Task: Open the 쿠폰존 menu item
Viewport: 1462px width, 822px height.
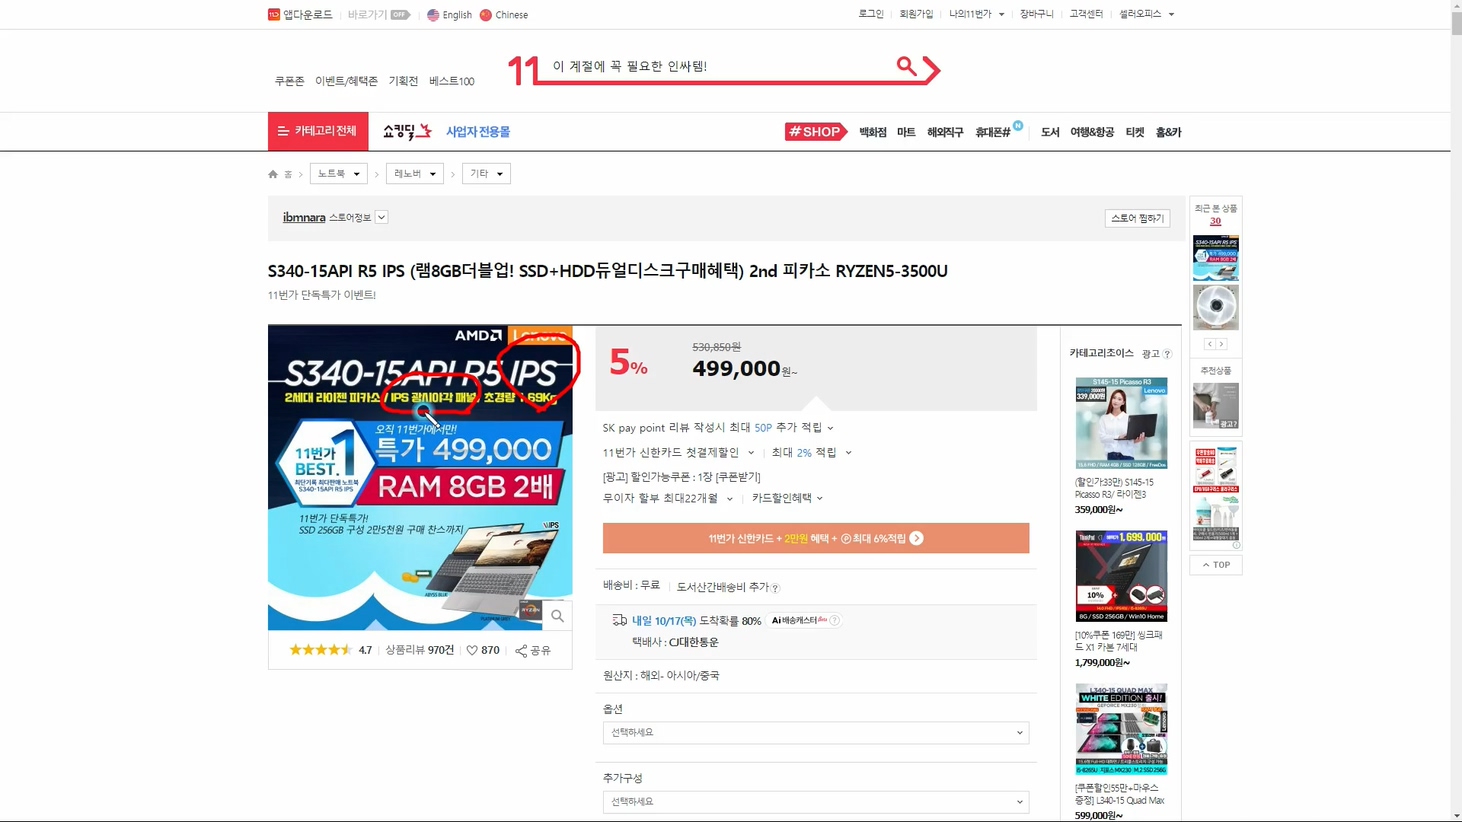Action: (289, 81)
